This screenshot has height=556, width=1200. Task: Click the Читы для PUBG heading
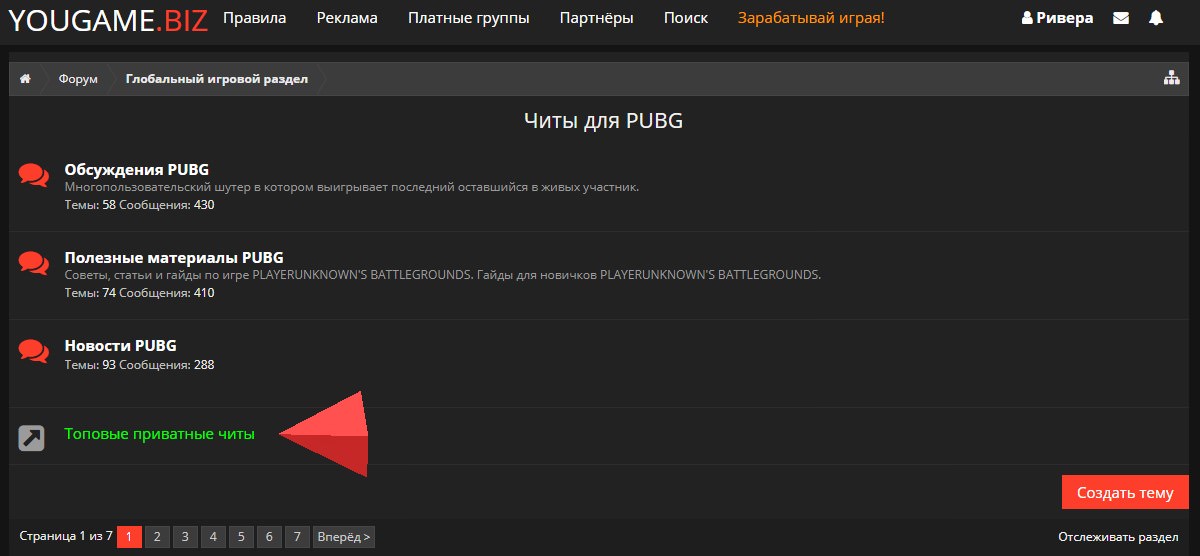pyautogui.click(x=603, y=121)
